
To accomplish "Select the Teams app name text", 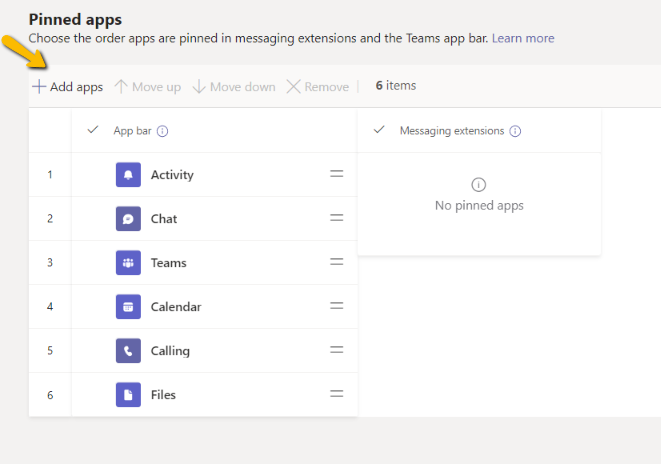I will 169,263.
